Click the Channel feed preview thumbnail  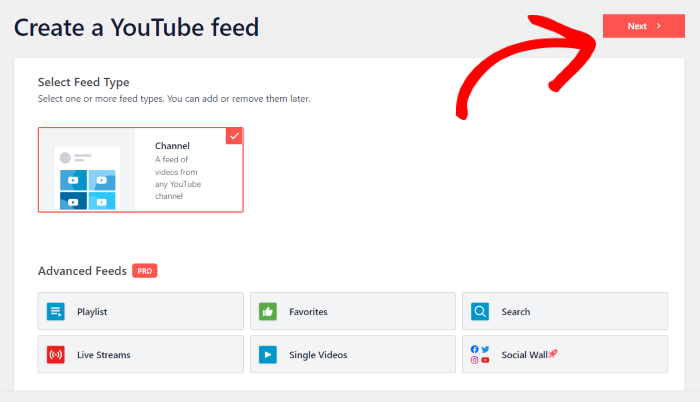pyautogui.click(x=87, y=169)
